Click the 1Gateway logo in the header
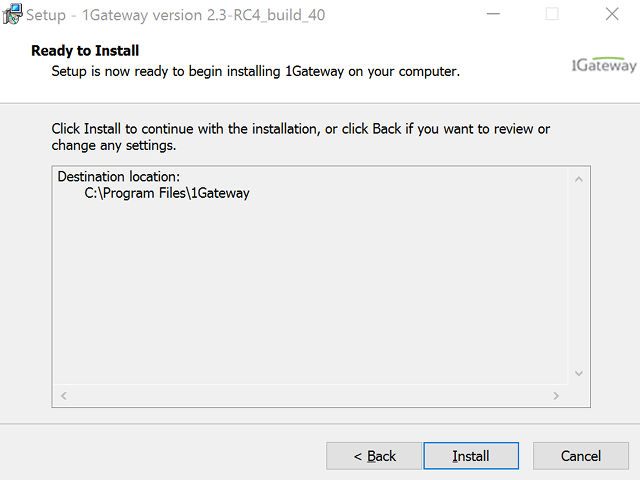The image size is (640, 480). [x=603, y=66]
